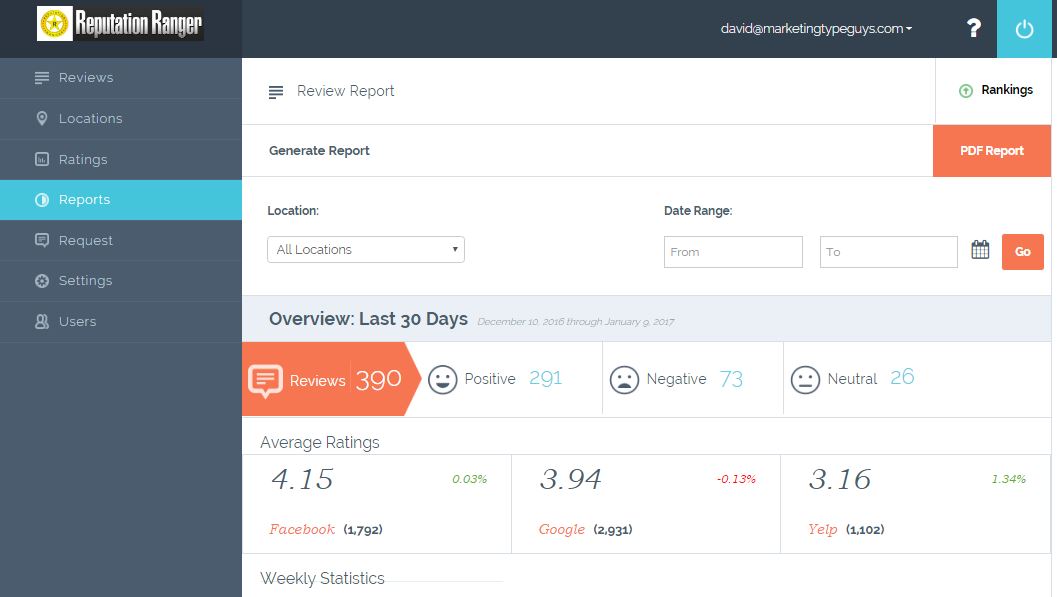The image size is (1057, 597).
Task: Open the Ratings section
Action: pos(121,160)
